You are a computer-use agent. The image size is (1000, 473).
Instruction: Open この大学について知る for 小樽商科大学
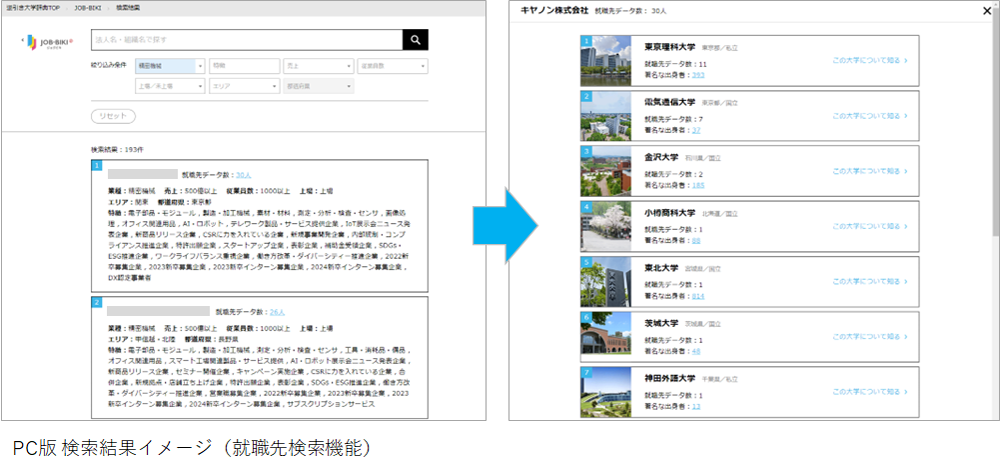click(869, 226)
